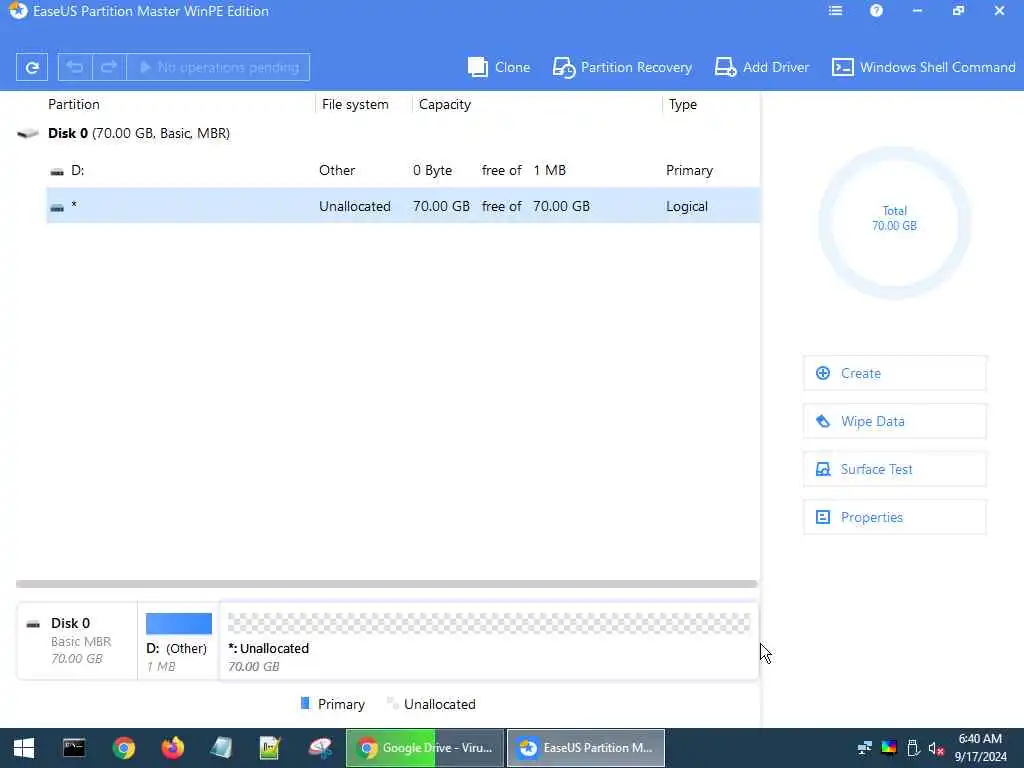The height and width of the screenshot is (768, 1024).
Task: Click the Total 70.00 GB ring chart
Action: 895,223
